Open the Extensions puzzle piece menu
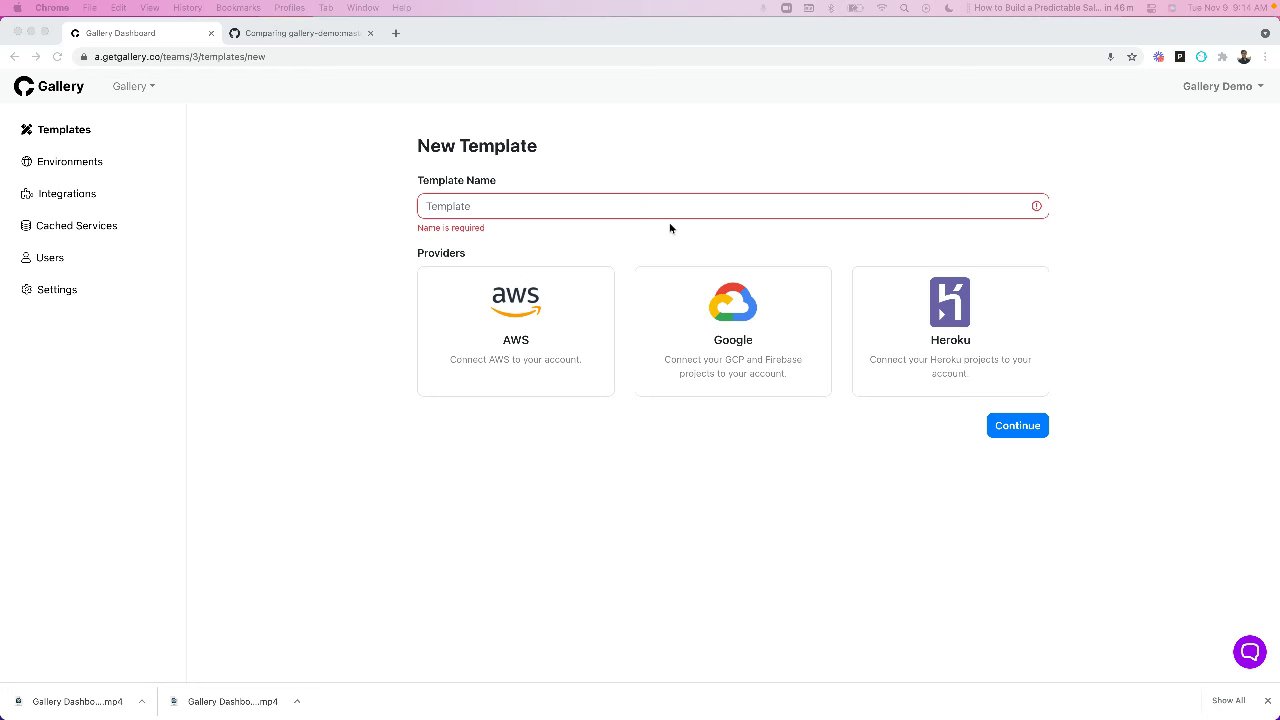Screen dimensions: 1280x720 [1222, 57]
